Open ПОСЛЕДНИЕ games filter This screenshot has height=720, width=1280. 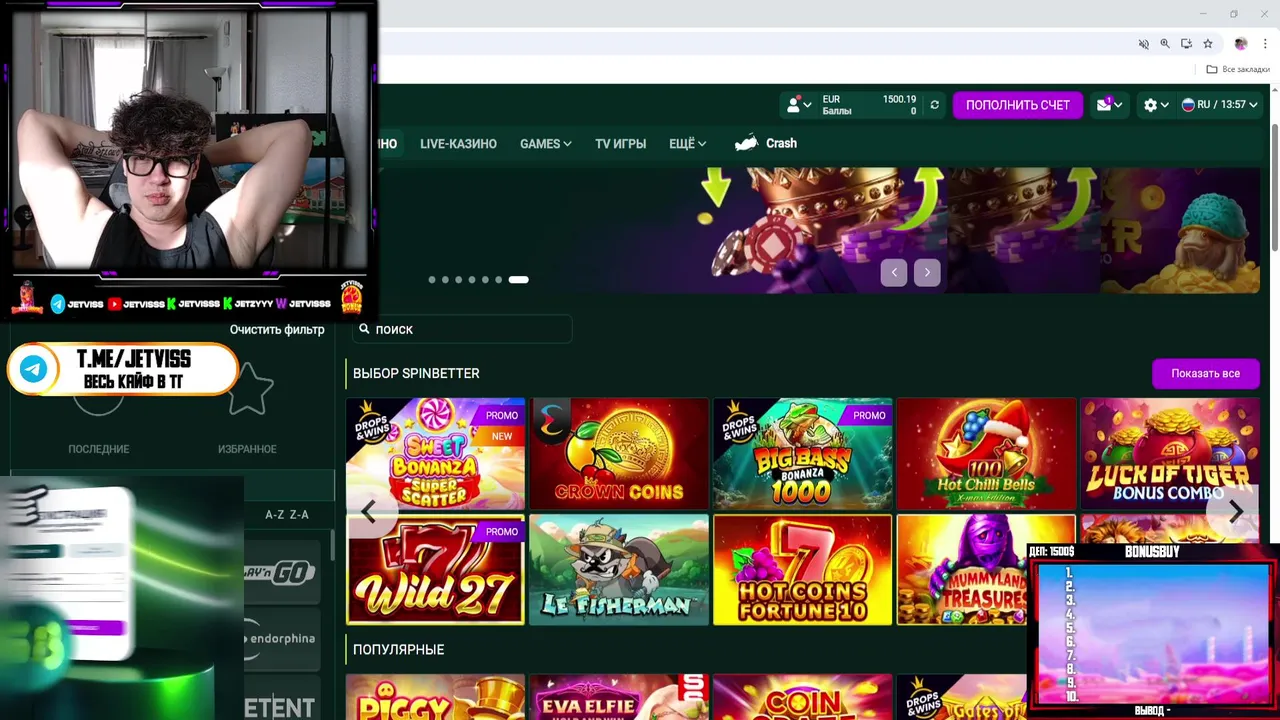point(98,450)
